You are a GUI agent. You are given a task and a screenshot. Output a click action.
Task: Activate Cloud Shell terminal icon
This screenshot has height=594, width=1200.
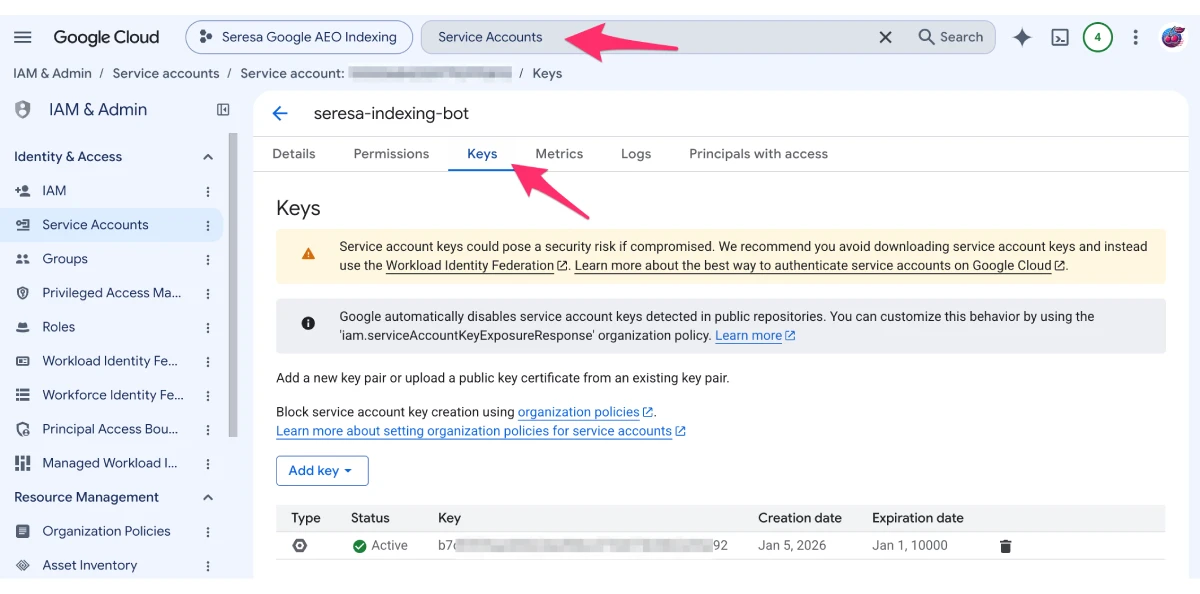pos(1060,37)
